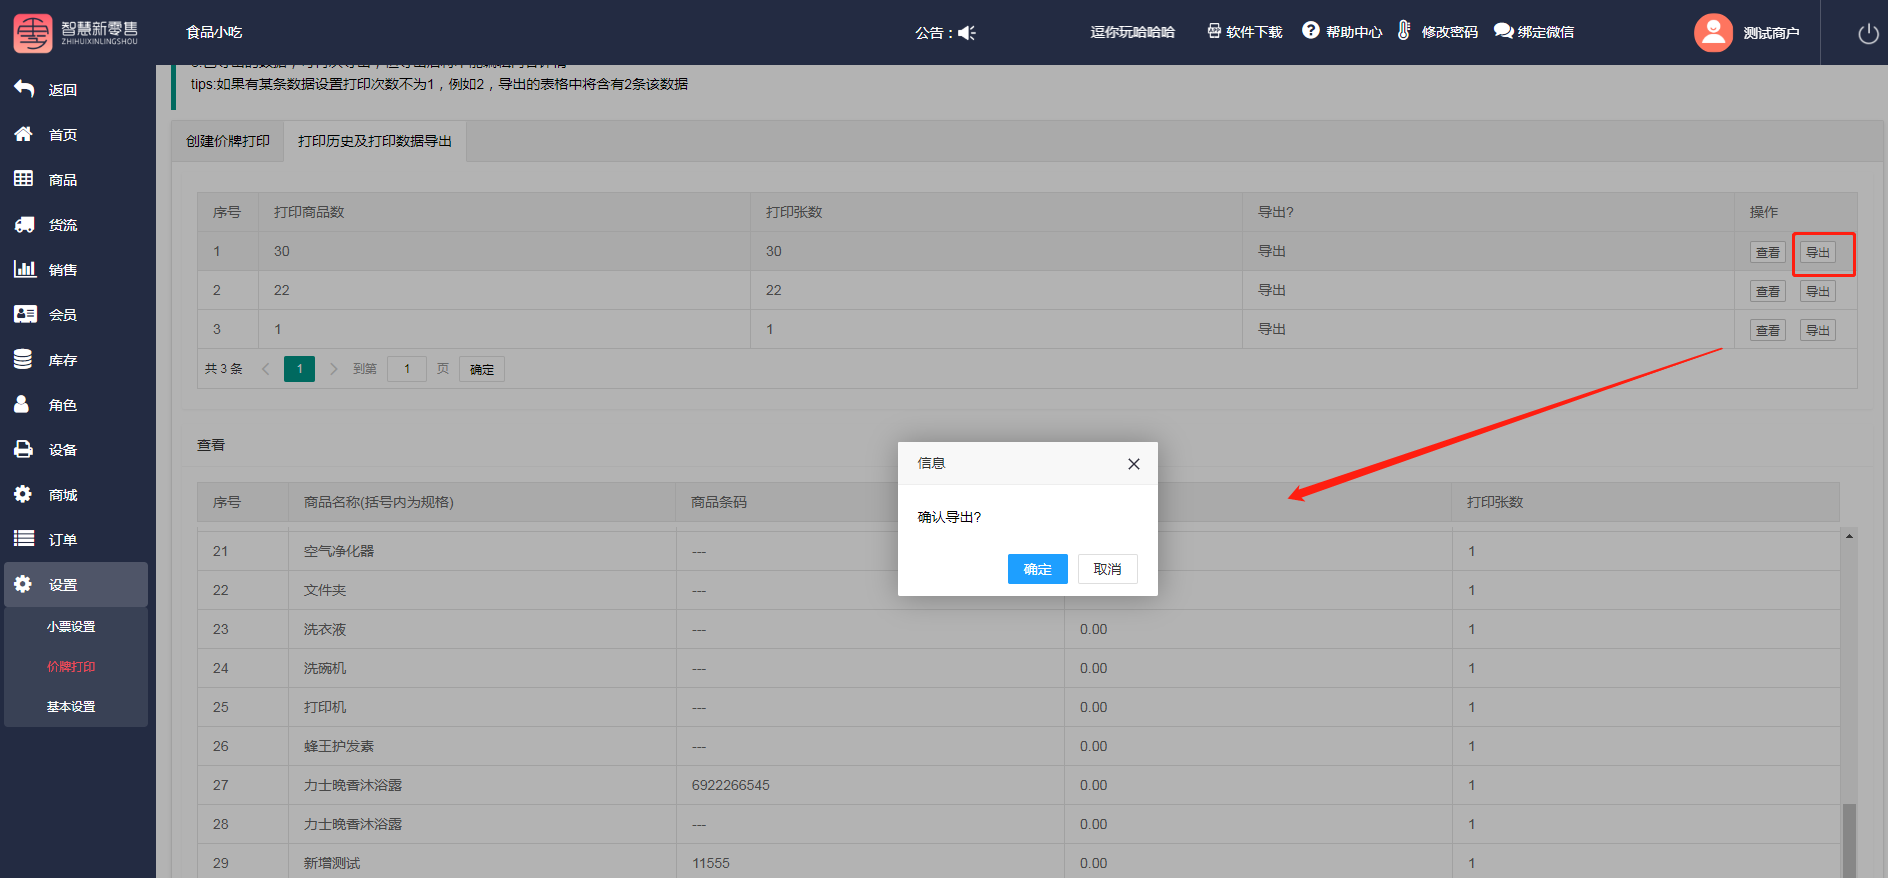Viewport: 1888px width, 878px height.
Task: Click scrollbar up arrow of detail table
Action: coord(1849,536)
